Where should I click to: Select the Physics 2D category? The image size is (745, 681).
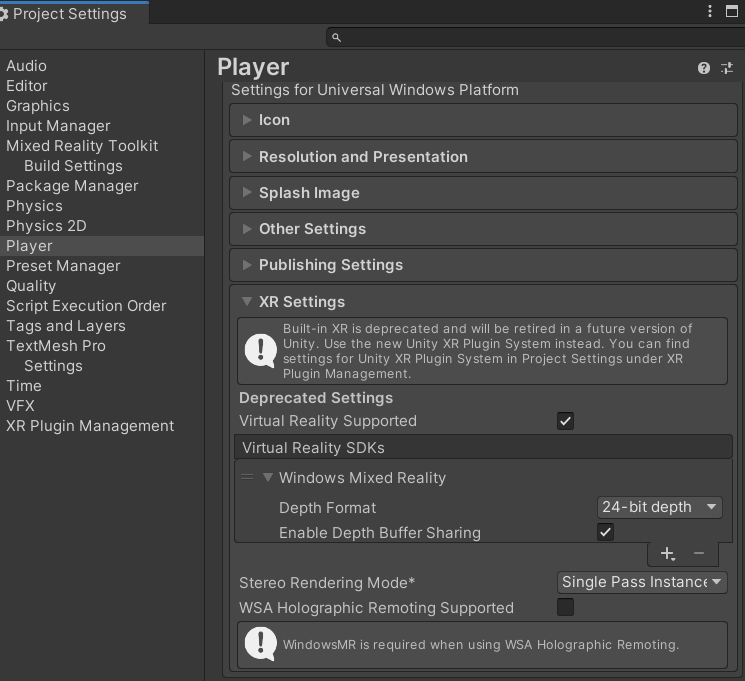coord(46,226)
